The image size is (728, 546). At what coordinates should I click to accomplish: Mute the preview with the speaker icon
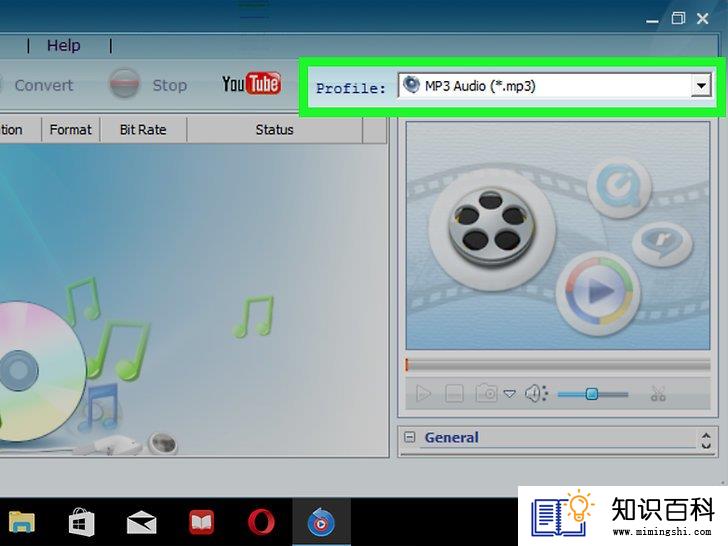[536, 394]
